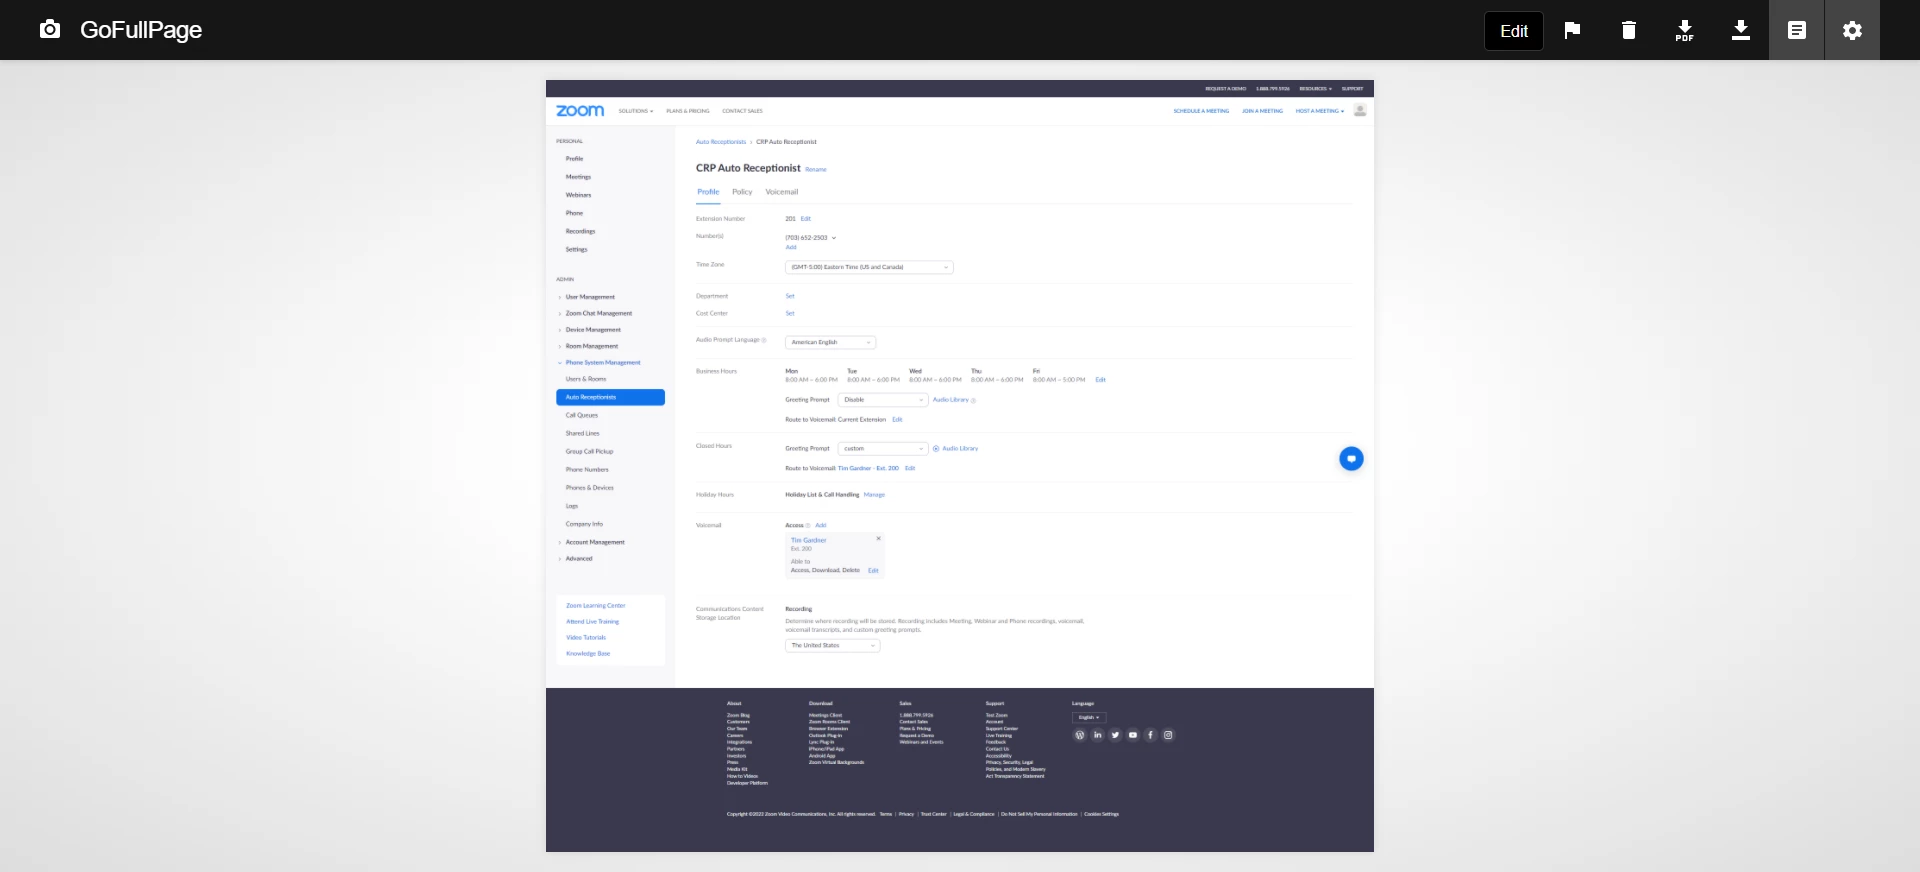Click Schedule a Meeting link
The width and height of the screenshot is (1920, 872).
click(x=1201, y=111)
